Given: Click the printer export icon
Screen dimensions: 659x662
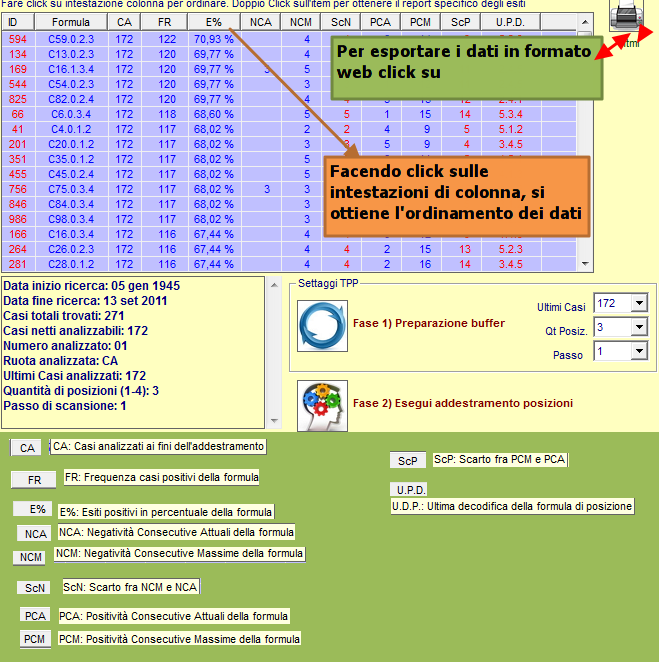Looking at the screenshot, I should [x=626, y=16].
